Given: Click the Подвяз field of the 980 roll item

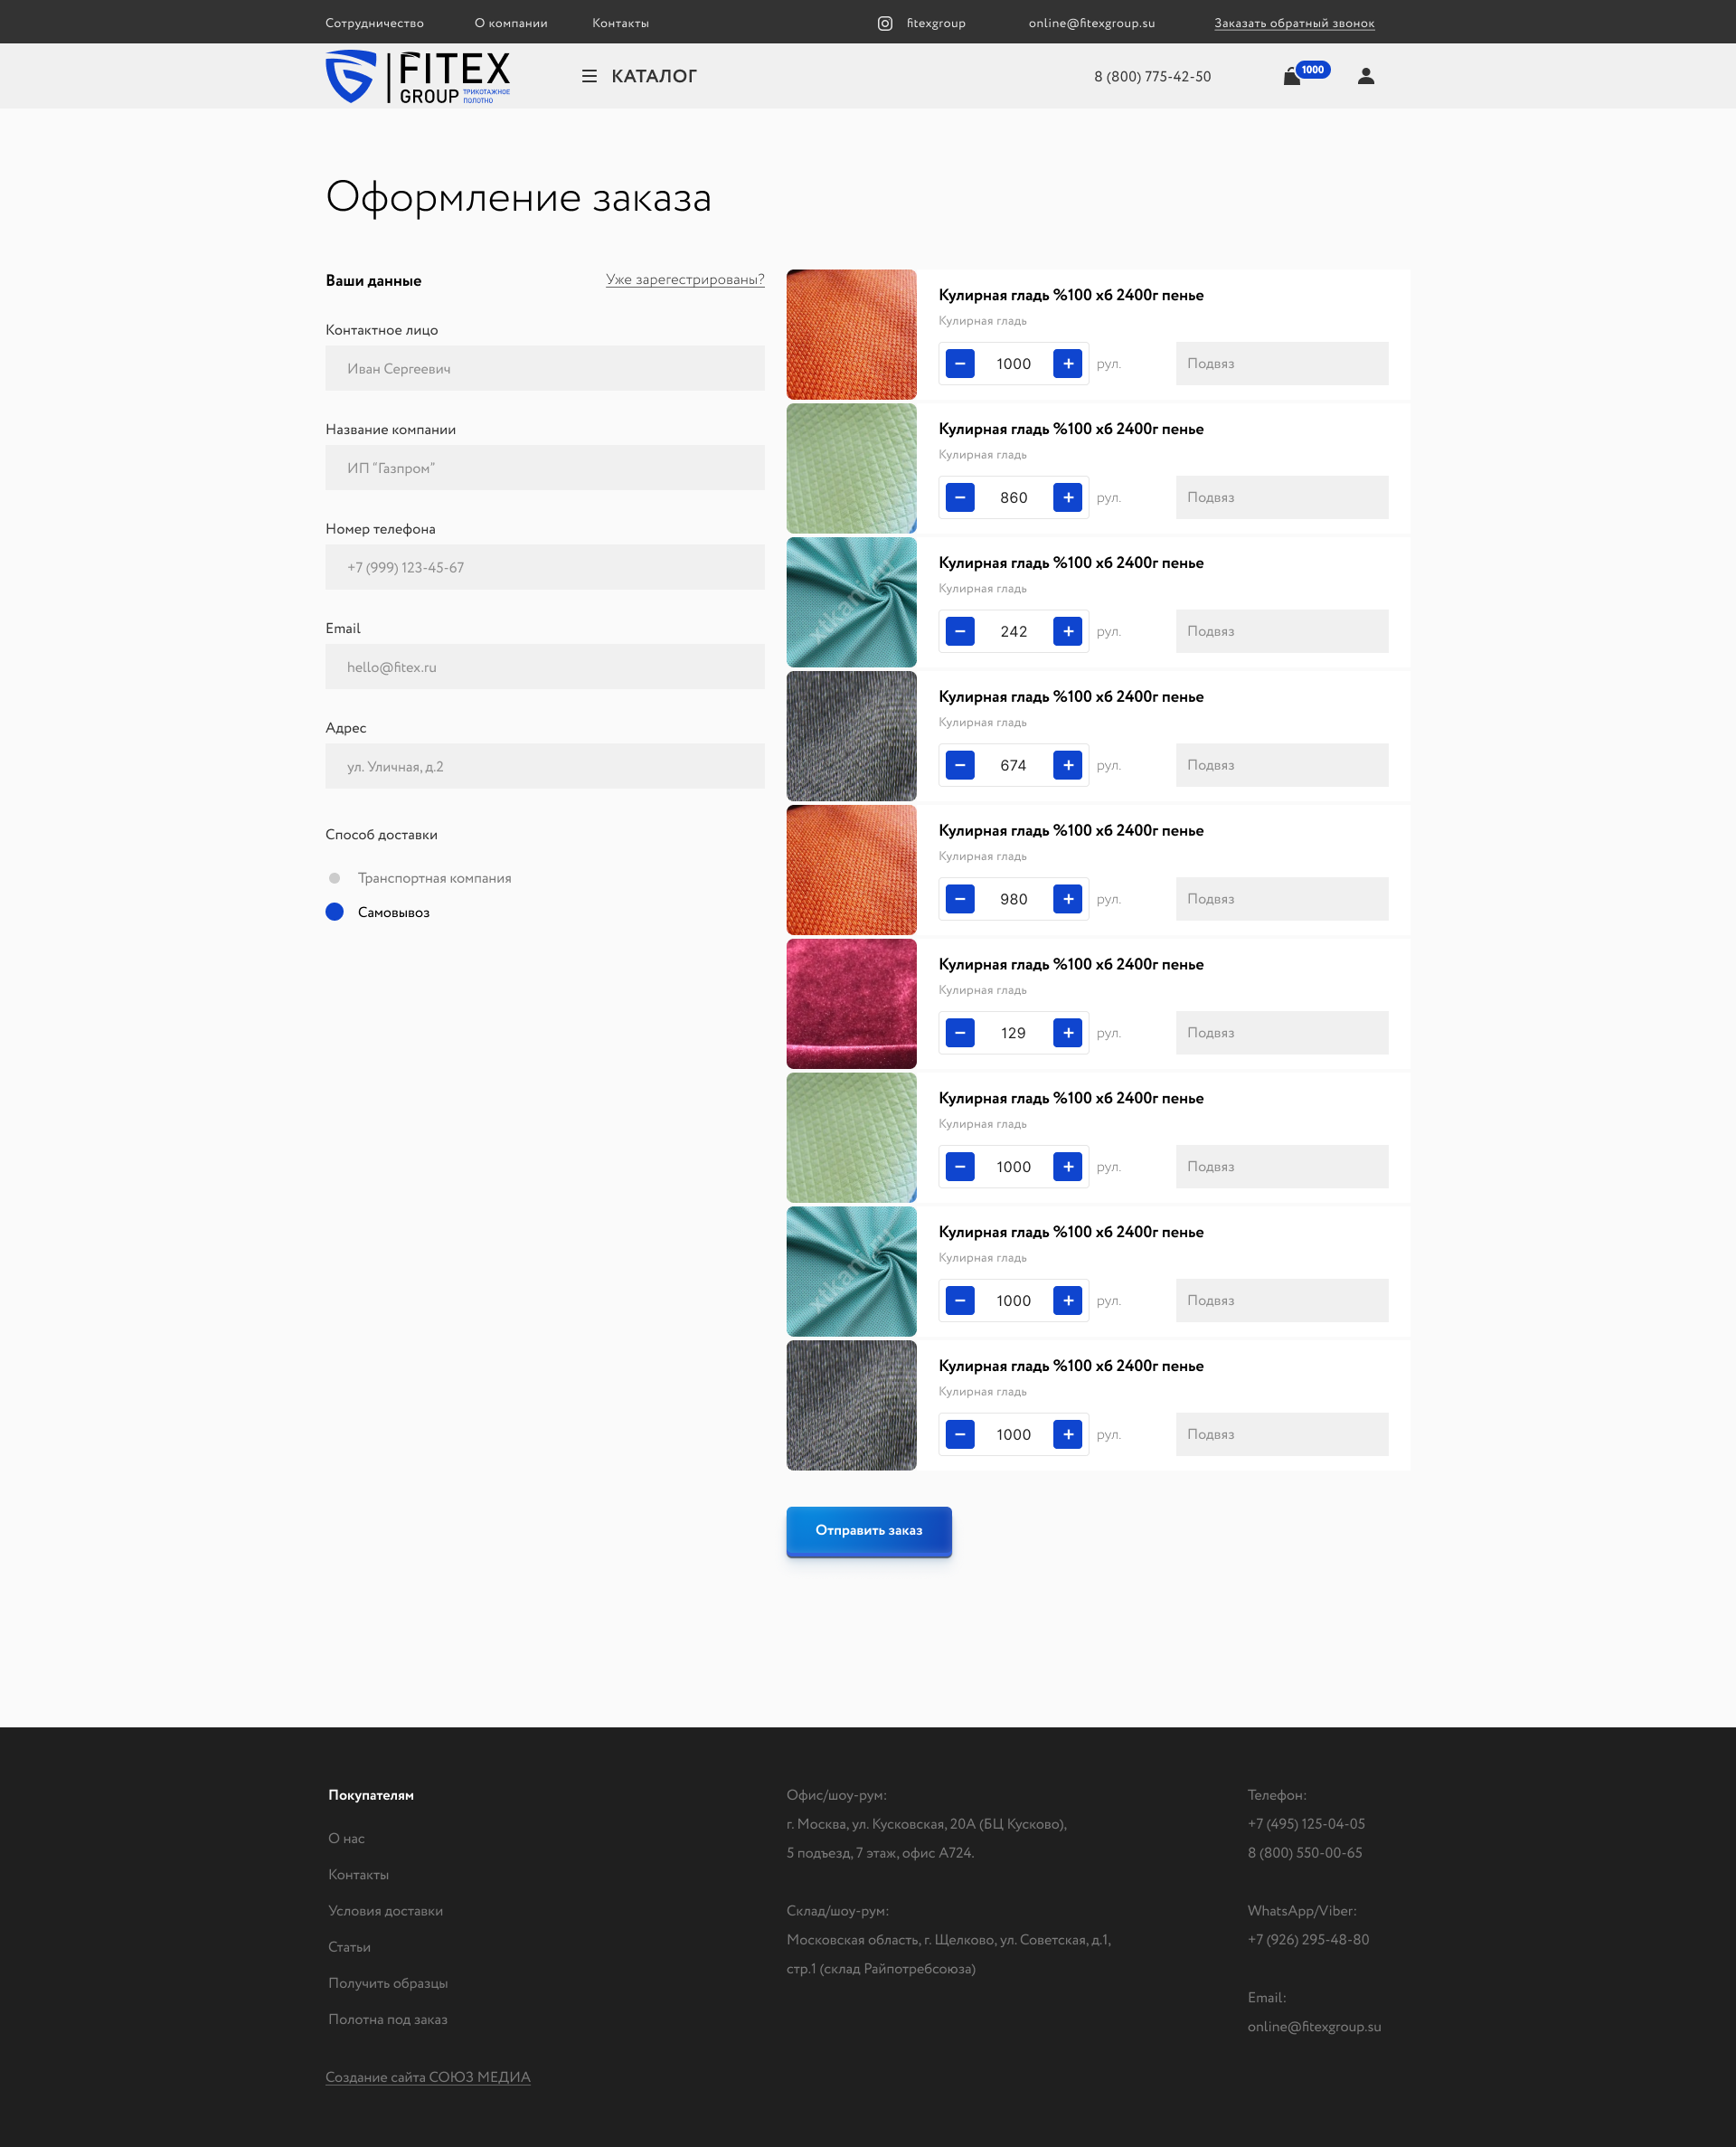Looking at the screenshot, I should [1281, 899].
